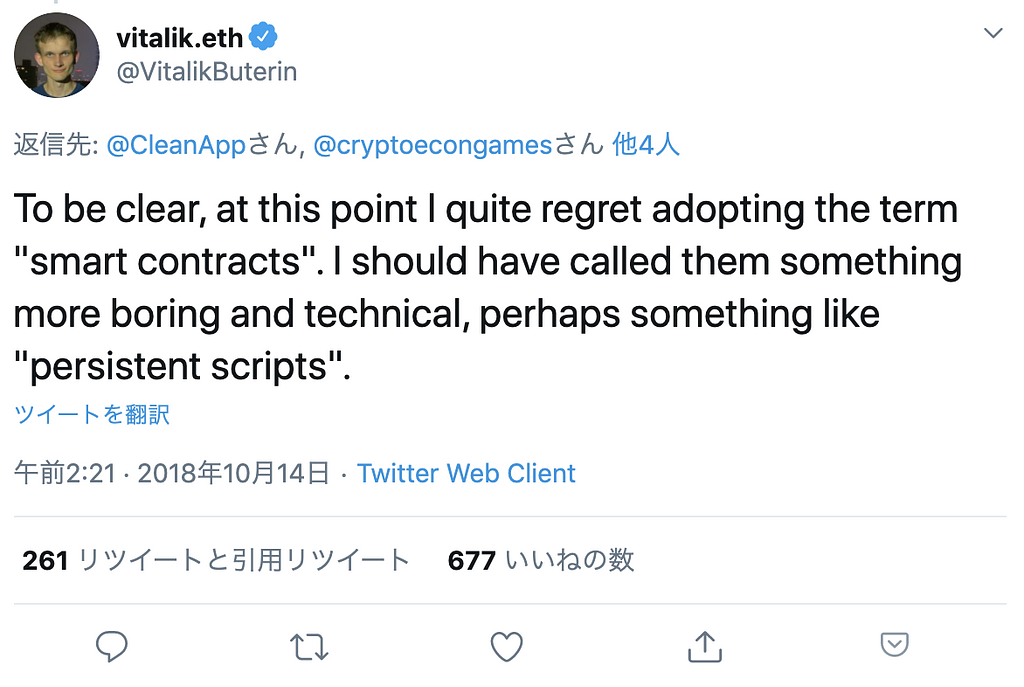Click the tweet body text
The height and width of the screenshot is (687, 1024).
click(x=487, y=288)
